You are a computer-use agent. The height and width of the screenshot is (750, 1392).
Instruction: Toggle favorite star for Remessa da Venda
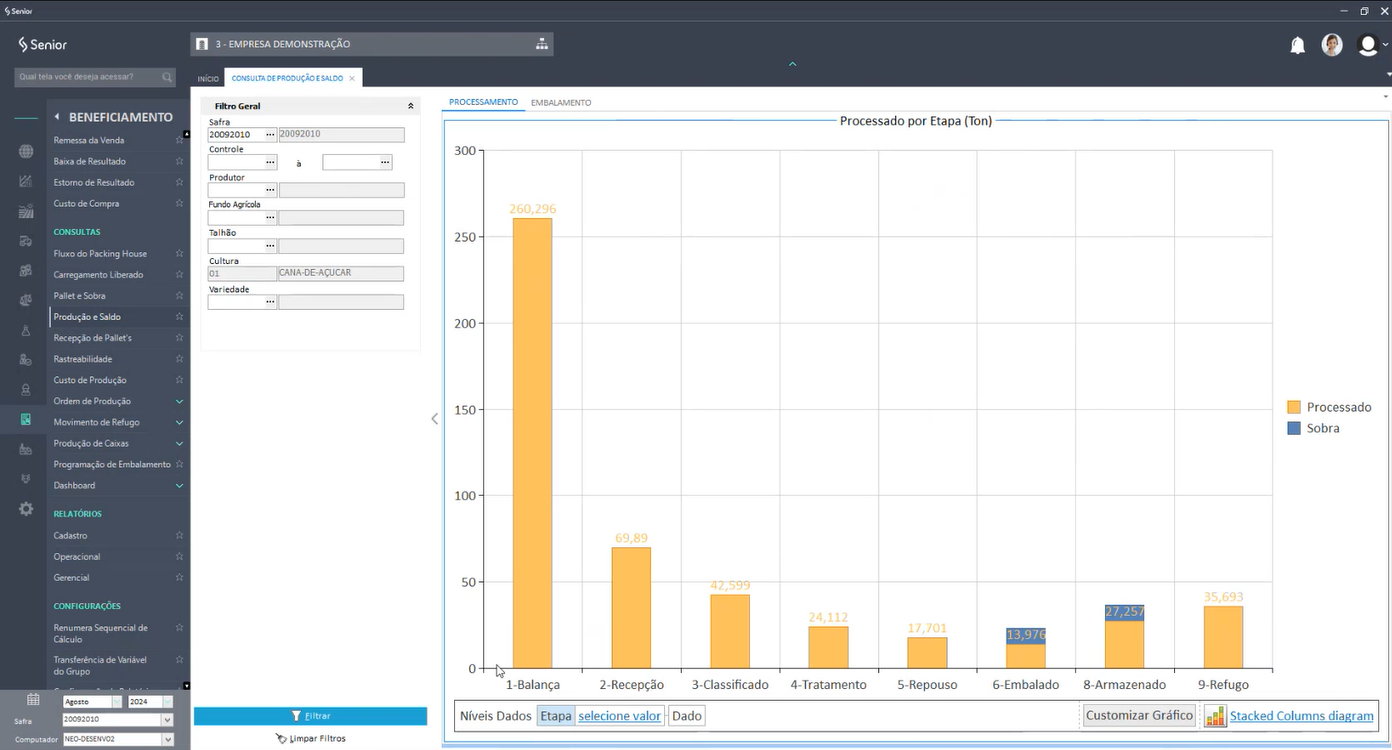pyautogui.click(x=179, y=140)
